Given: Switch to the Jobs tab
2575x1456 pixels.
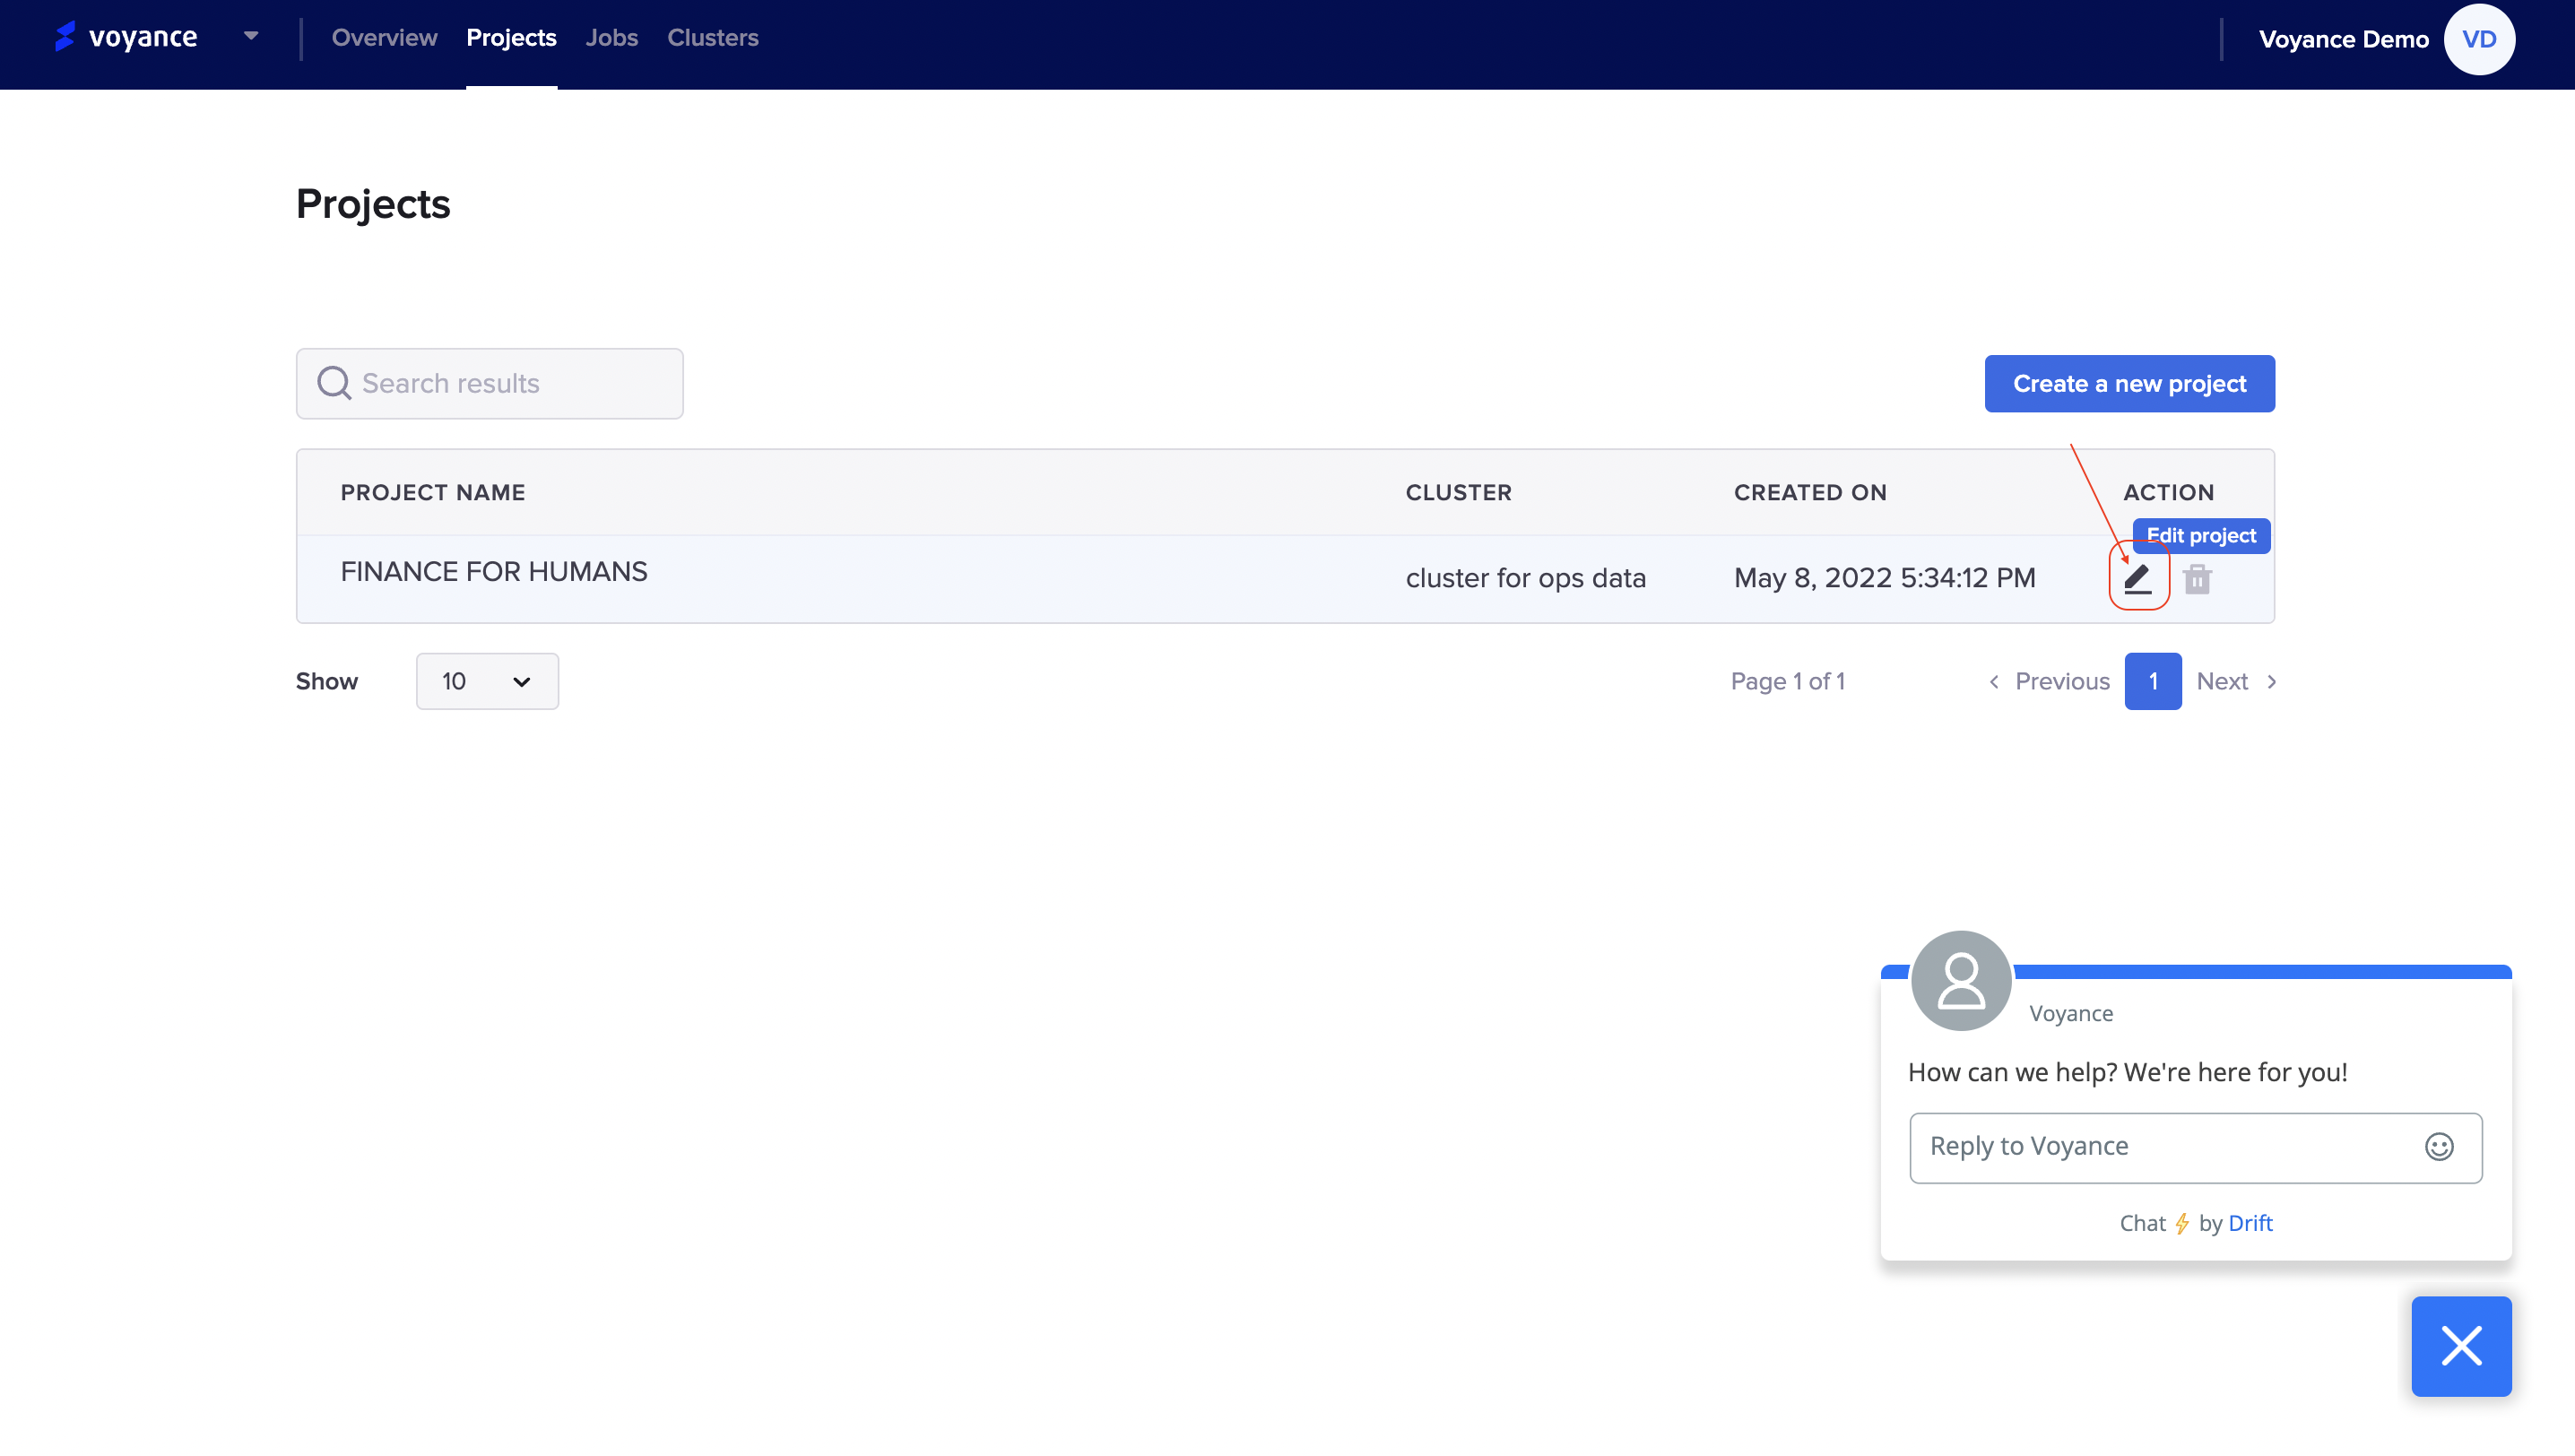Looking at the screenshot, I should 611,38.
